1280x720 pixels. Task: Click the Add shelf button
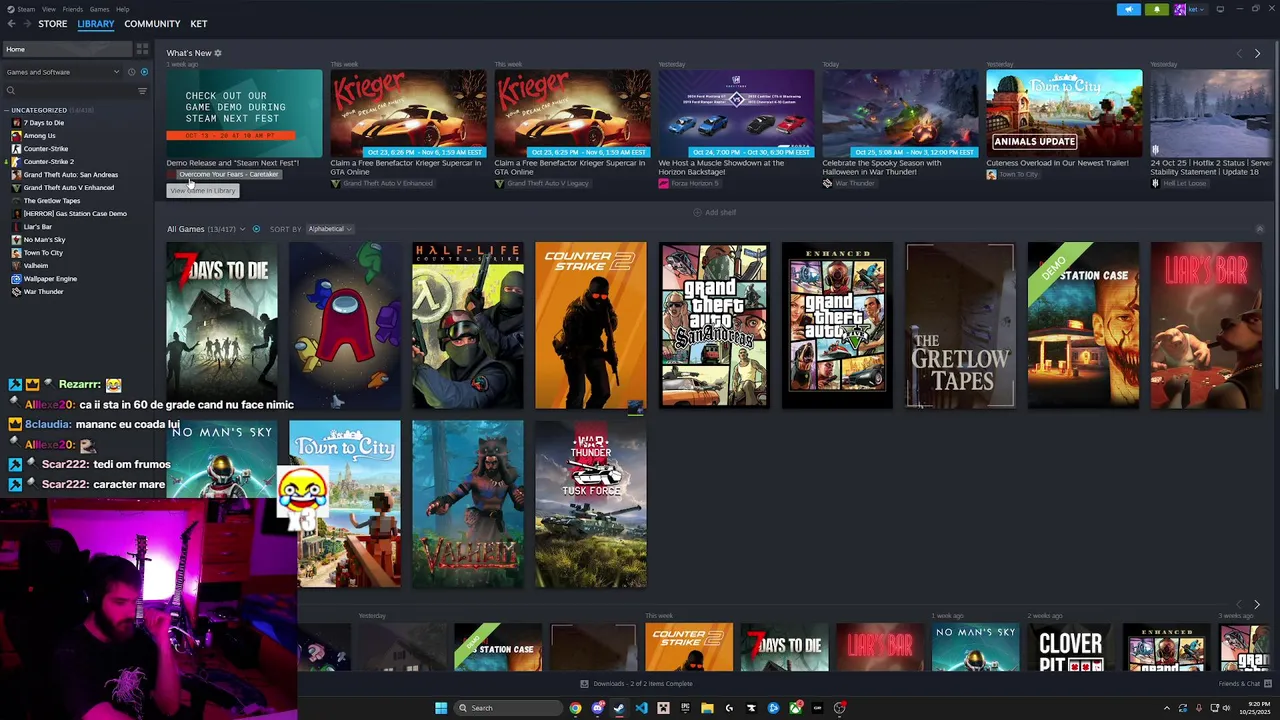(715, 212)
